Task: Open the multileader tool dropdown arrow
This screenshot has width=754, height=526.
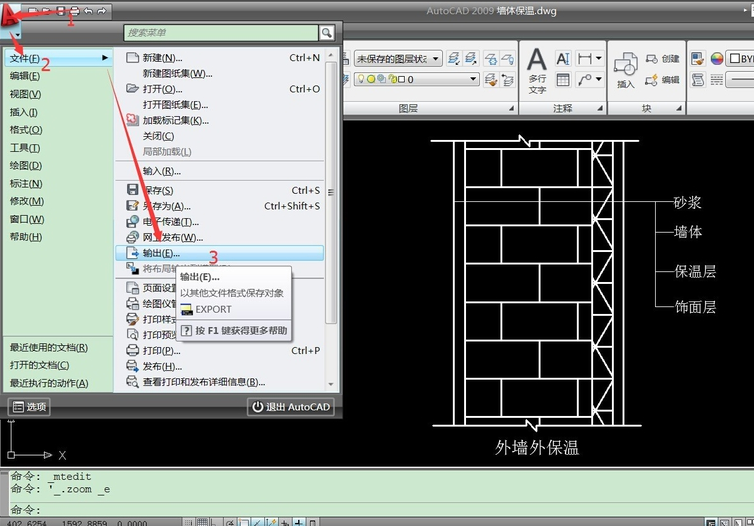Action: [599, 79]
